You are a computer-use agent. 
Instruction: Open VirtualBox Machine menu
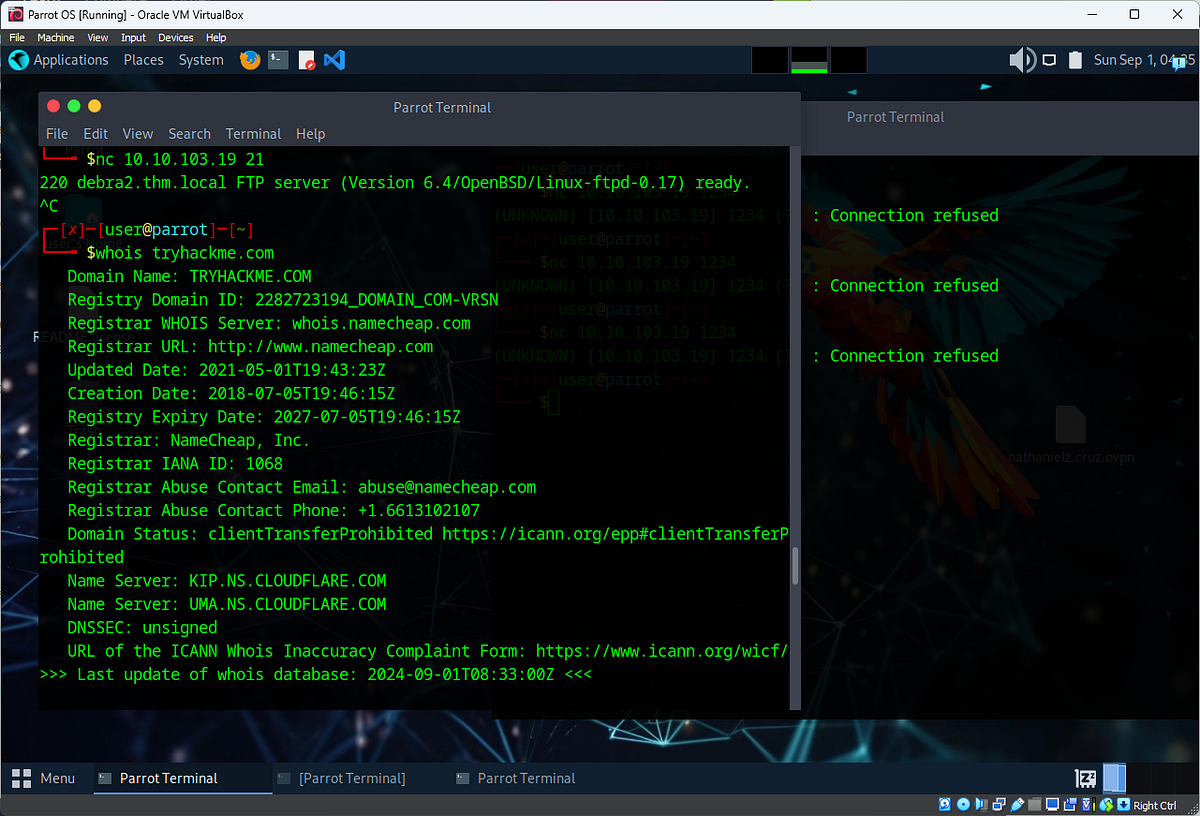point(56,38)
